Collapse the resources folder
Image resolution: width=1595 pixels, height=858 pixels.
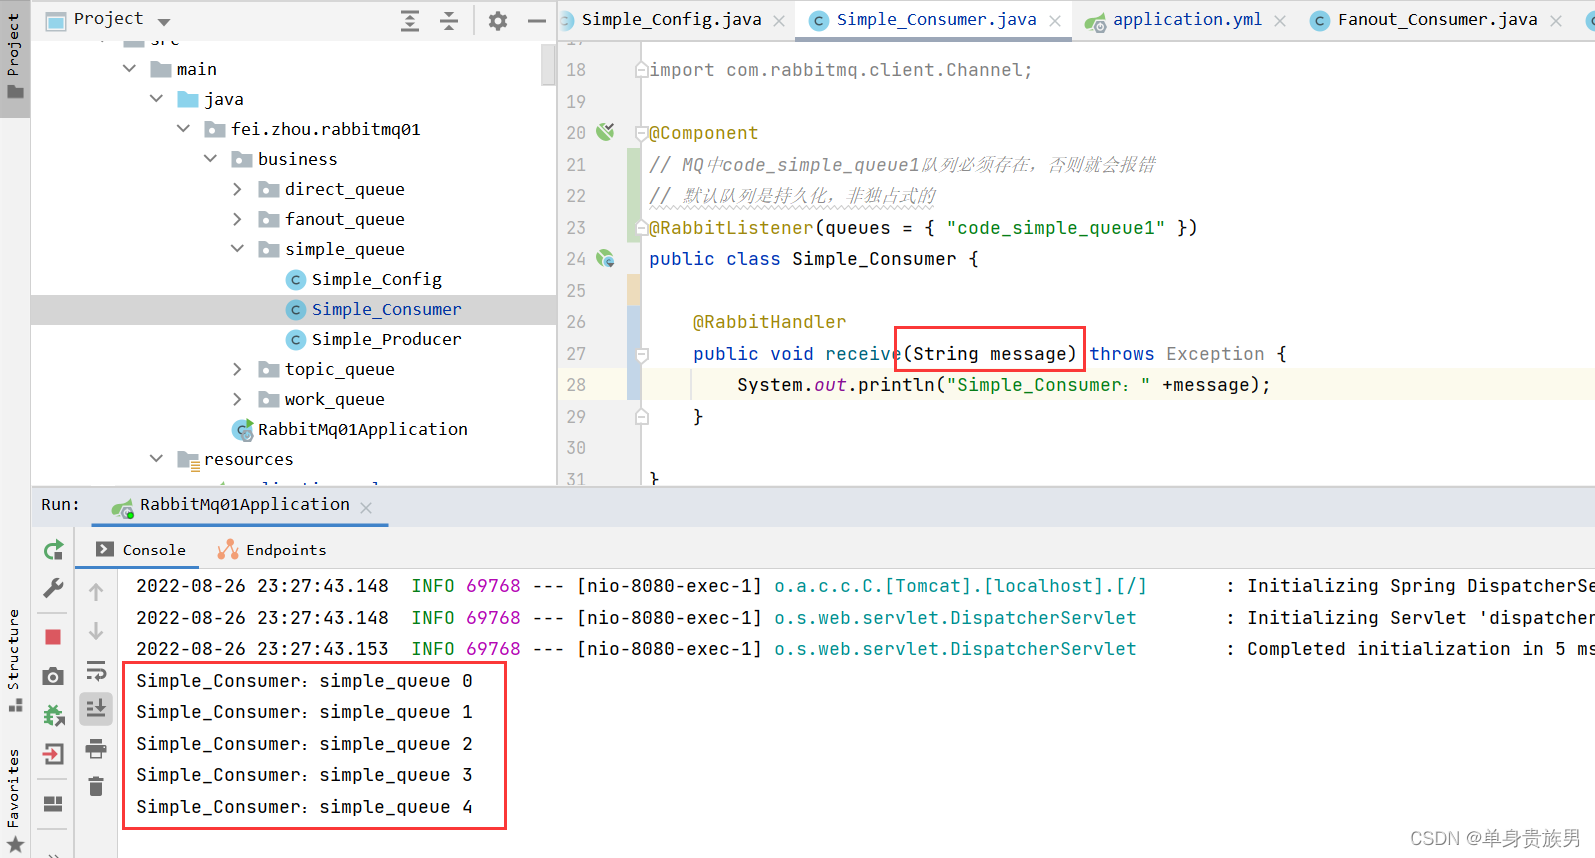(156, 459)
